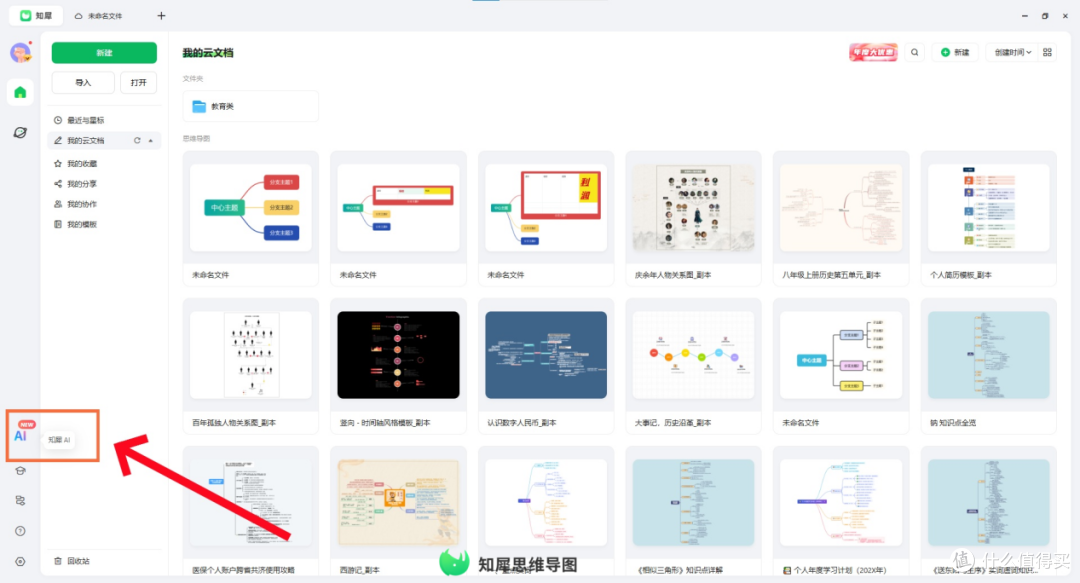Launch 知犀 AI from the sidebar
1080x583 pixels.
(21, 433)
